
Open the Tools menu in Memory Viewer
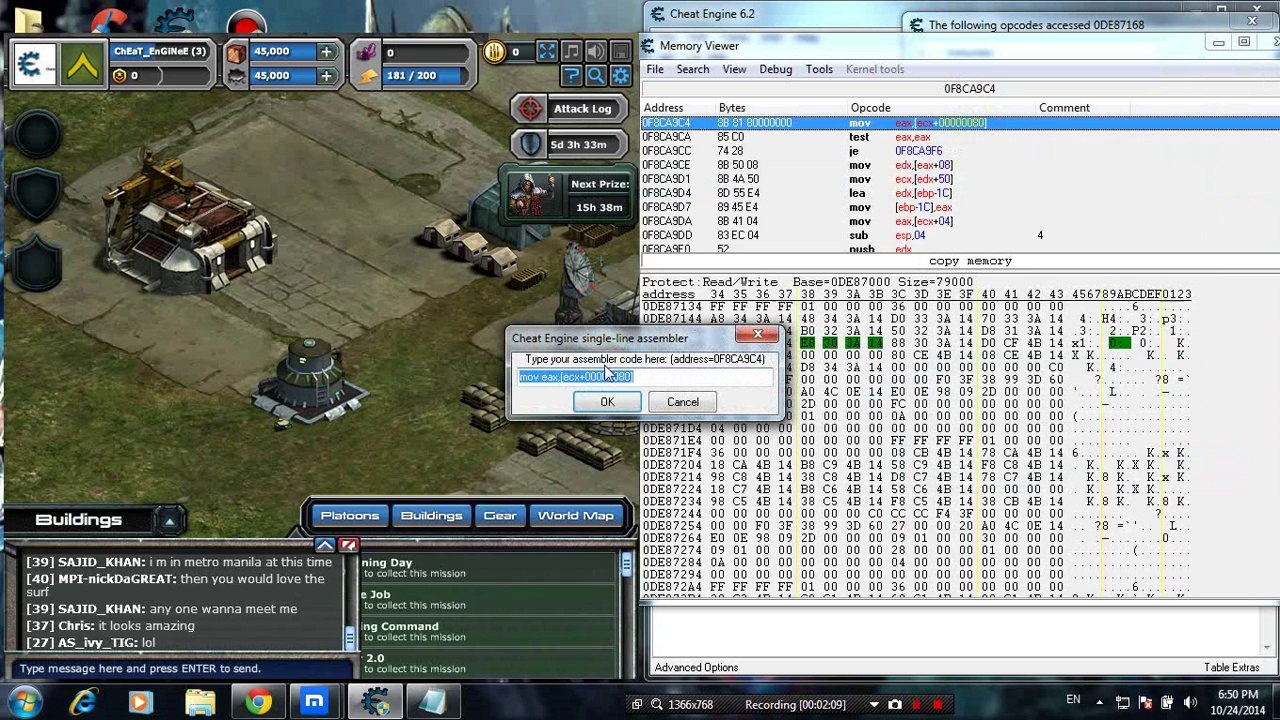point(819,69)
